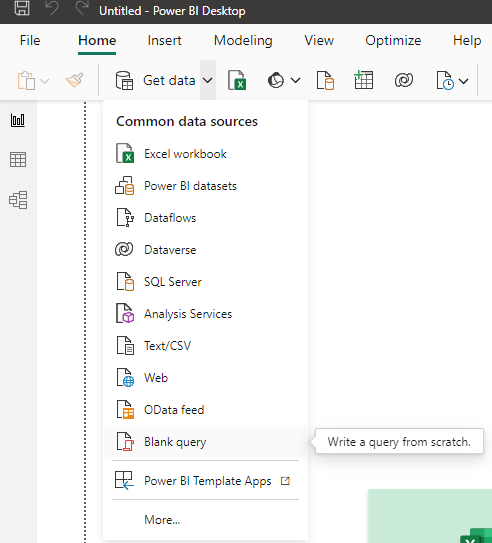Viewport: 492px width, 543px height.
Task: Click the Excel workbook ribbon icon
Action: coord(237,80)
